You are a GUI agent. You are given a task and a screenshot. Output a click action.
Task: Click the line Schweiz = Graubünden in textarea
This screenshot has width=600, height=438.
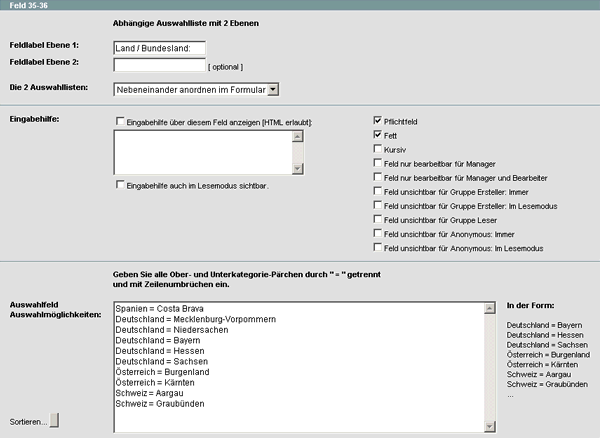tap(160, 404)
